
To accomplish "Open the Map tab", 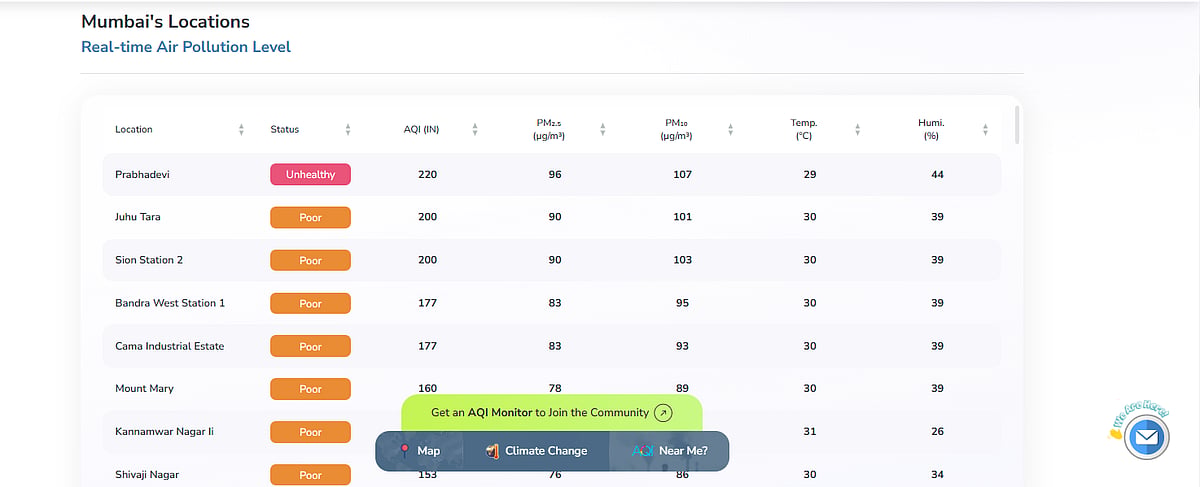I will click(x=420, y=451).
